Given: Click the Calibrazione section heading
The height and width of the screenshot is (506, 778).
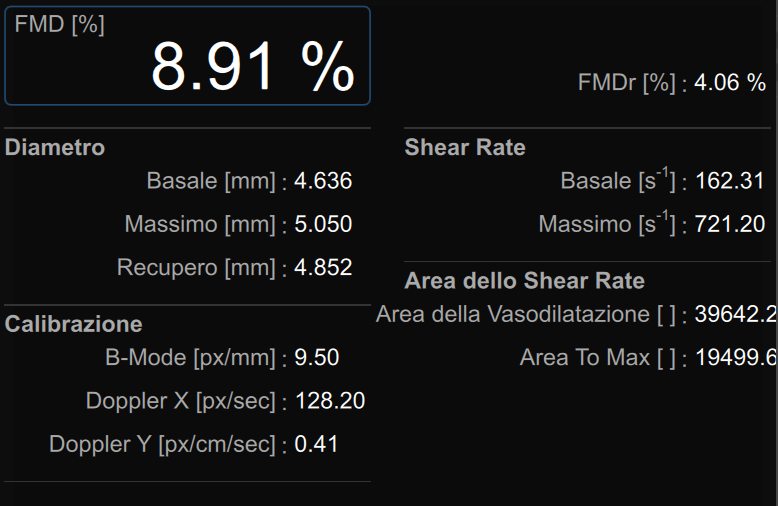Looking at the screenshot, I should [x=74, y=324].
